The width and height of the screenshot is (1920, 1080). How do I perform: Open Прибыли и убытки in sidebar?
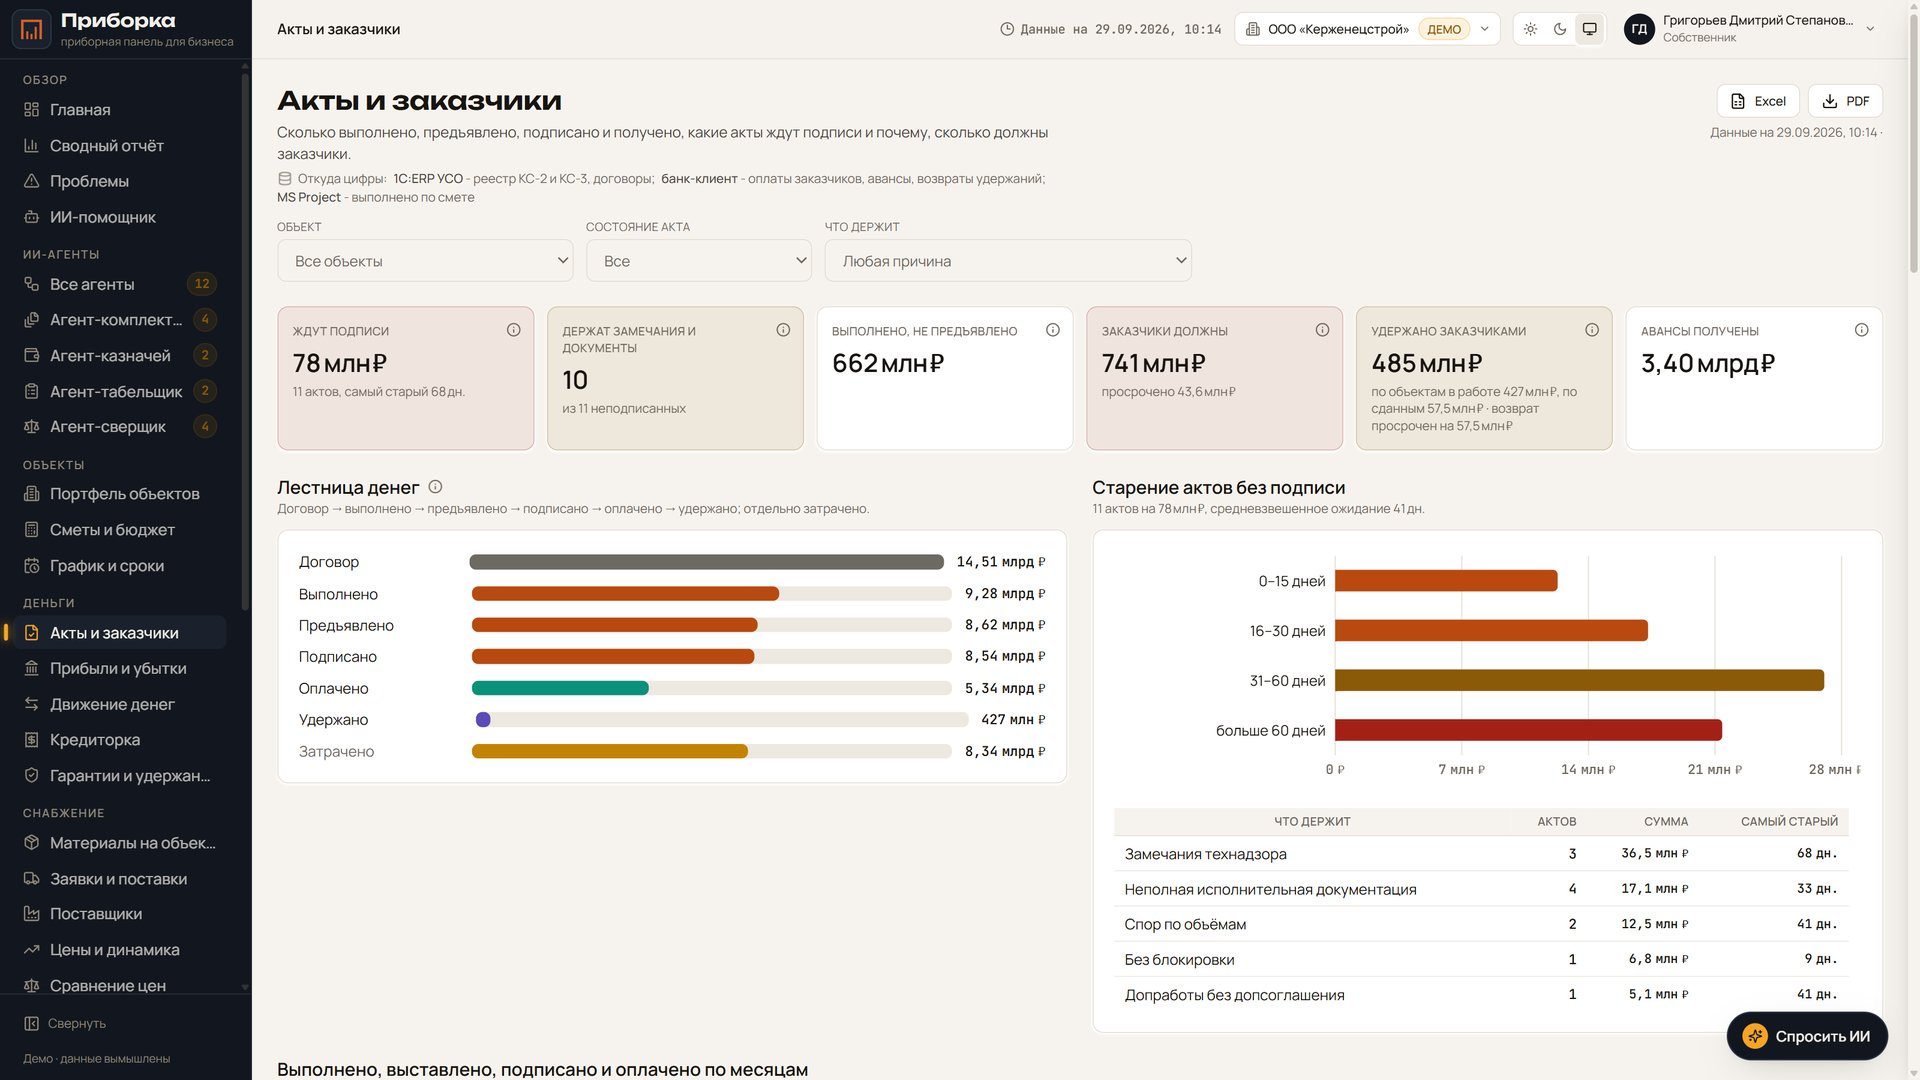pyautogui.click(x=120, y=668)
